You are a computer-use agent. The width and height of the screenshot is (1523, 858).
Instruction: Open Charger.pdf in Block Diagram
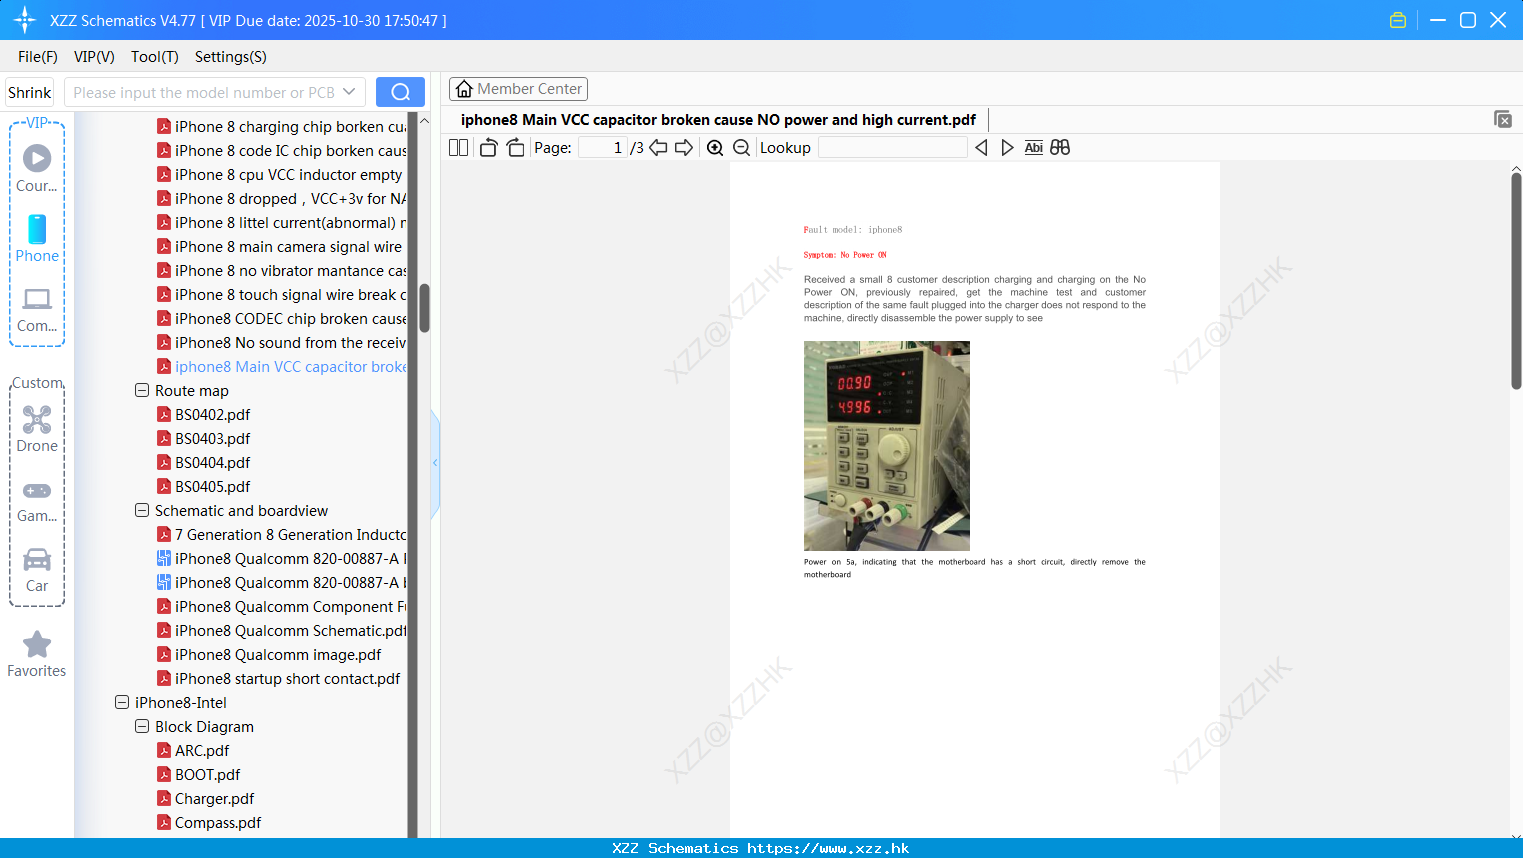point(206,798)
